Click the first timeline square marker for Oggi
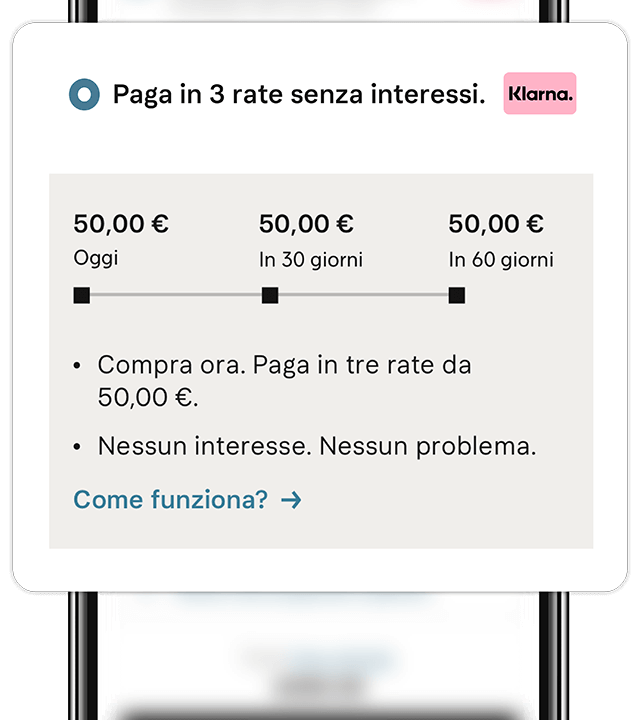 click(x=82, y=295)
